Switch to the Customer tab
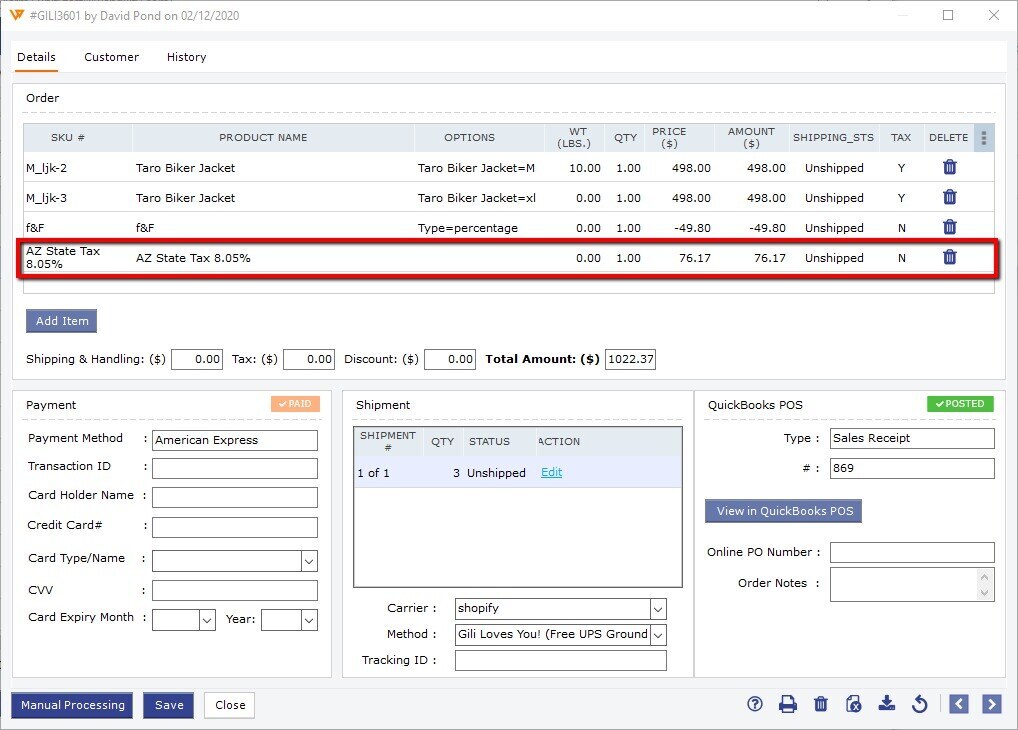This screenshot has width=1018, height=730. pyautogui.click(x=111, y=57)
